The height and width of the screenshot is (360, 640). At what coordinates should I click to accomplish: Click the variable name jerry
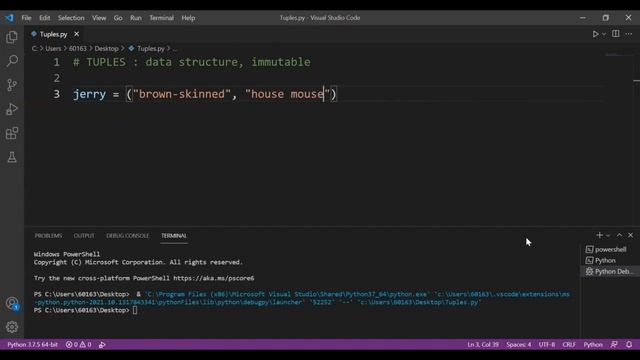89,94
